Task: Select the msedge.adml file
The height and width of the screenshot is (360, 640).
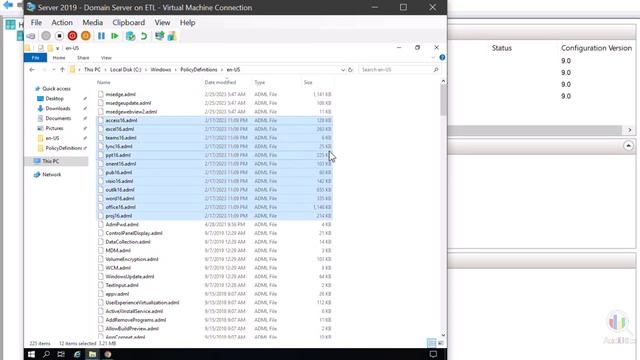Action: click(x=120, y=94)
